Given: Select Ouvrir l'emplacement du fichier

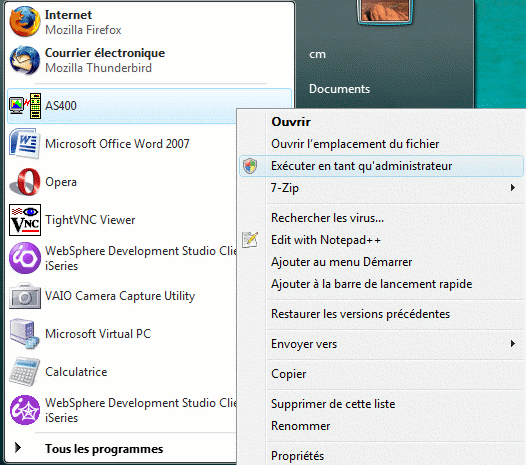Looking at the screenshot, I should [355, 144].
